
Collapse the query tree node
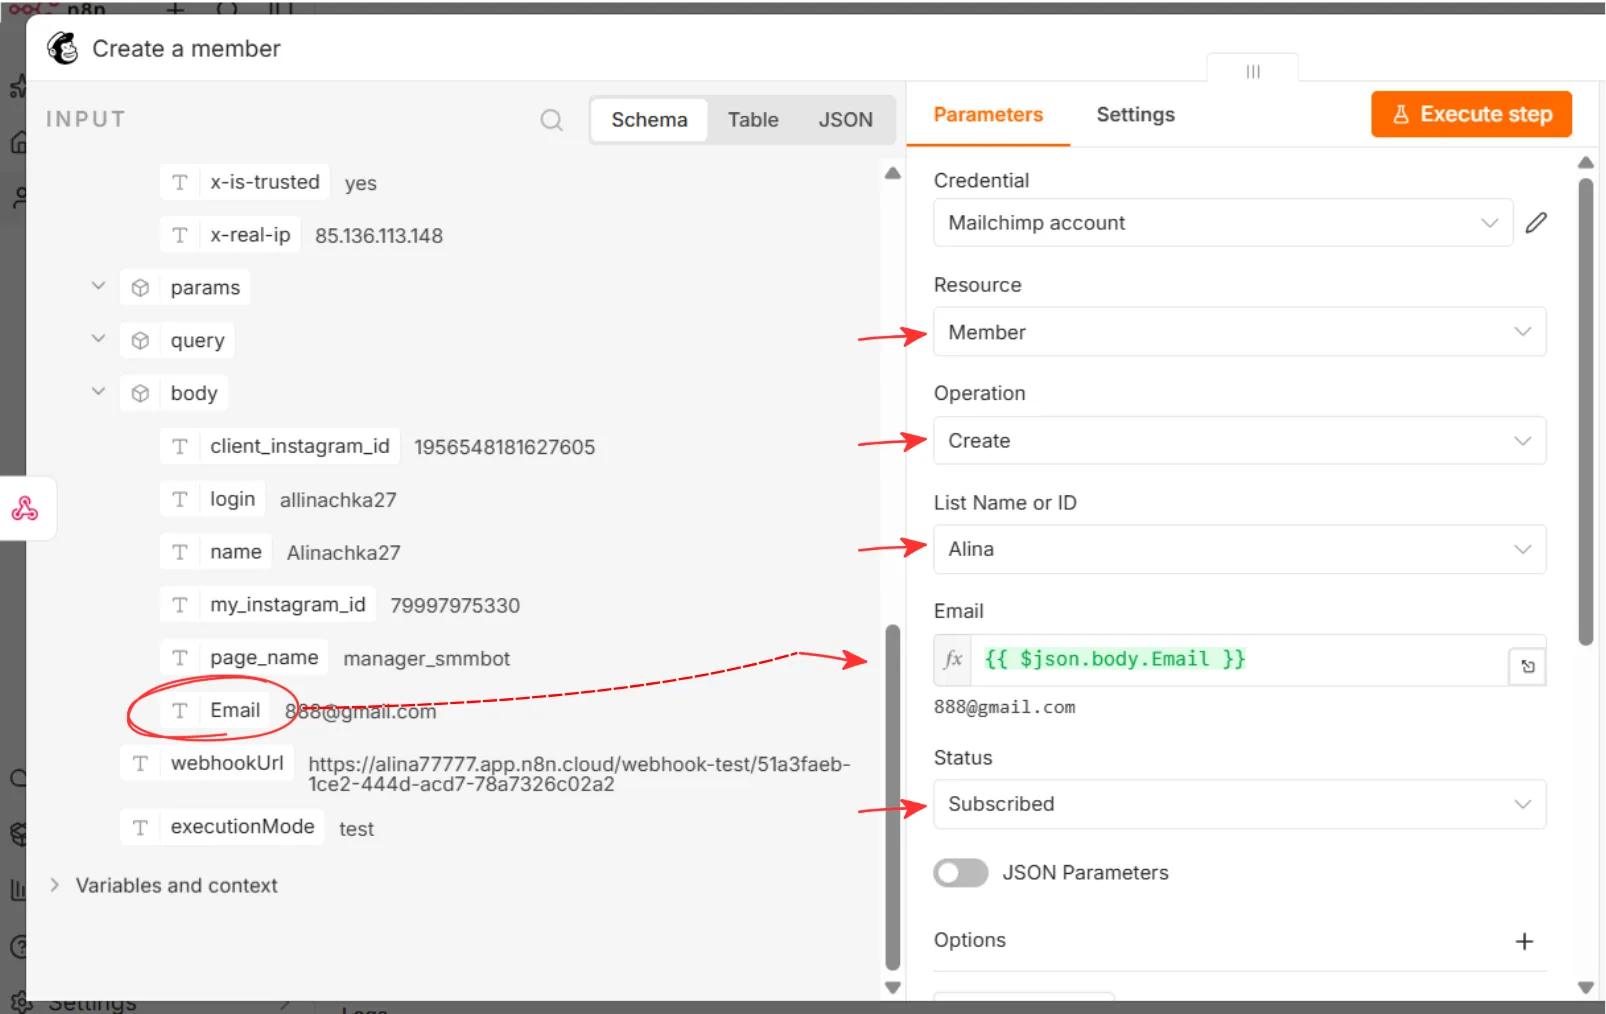coord(98,338)
